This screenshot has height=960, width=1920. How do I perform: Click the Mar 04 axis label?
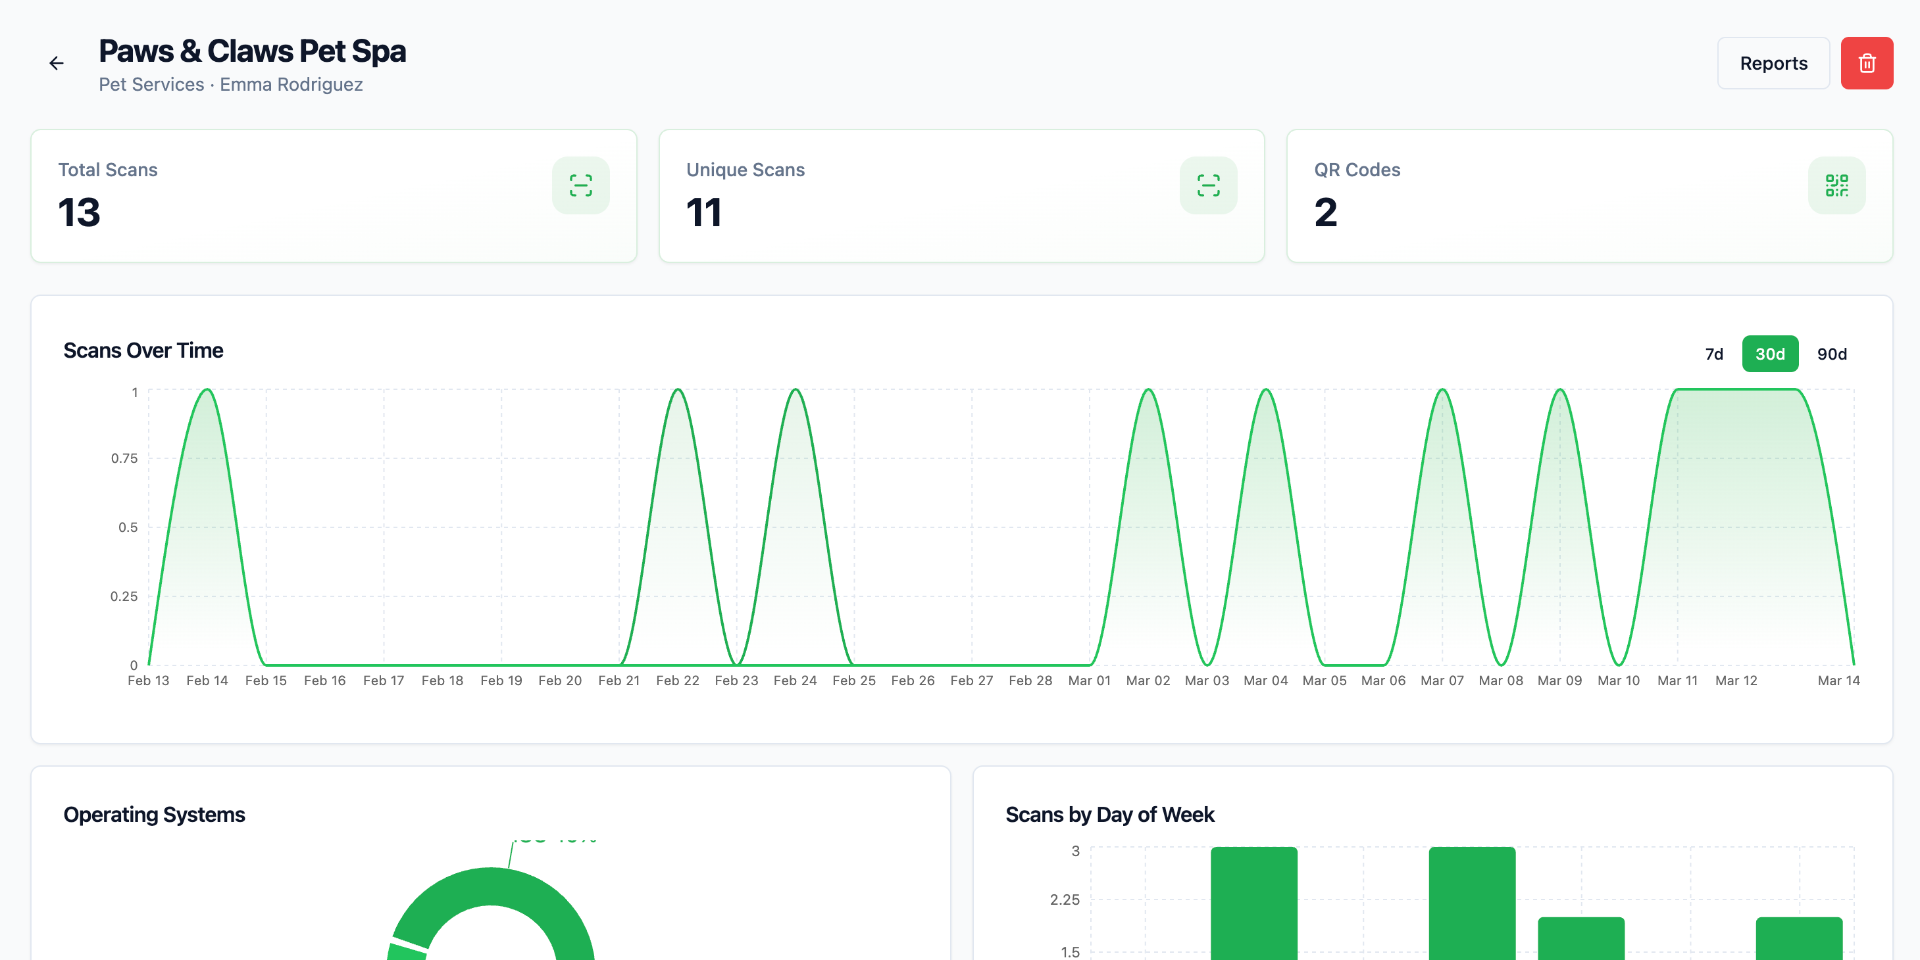pos(1266,681)
